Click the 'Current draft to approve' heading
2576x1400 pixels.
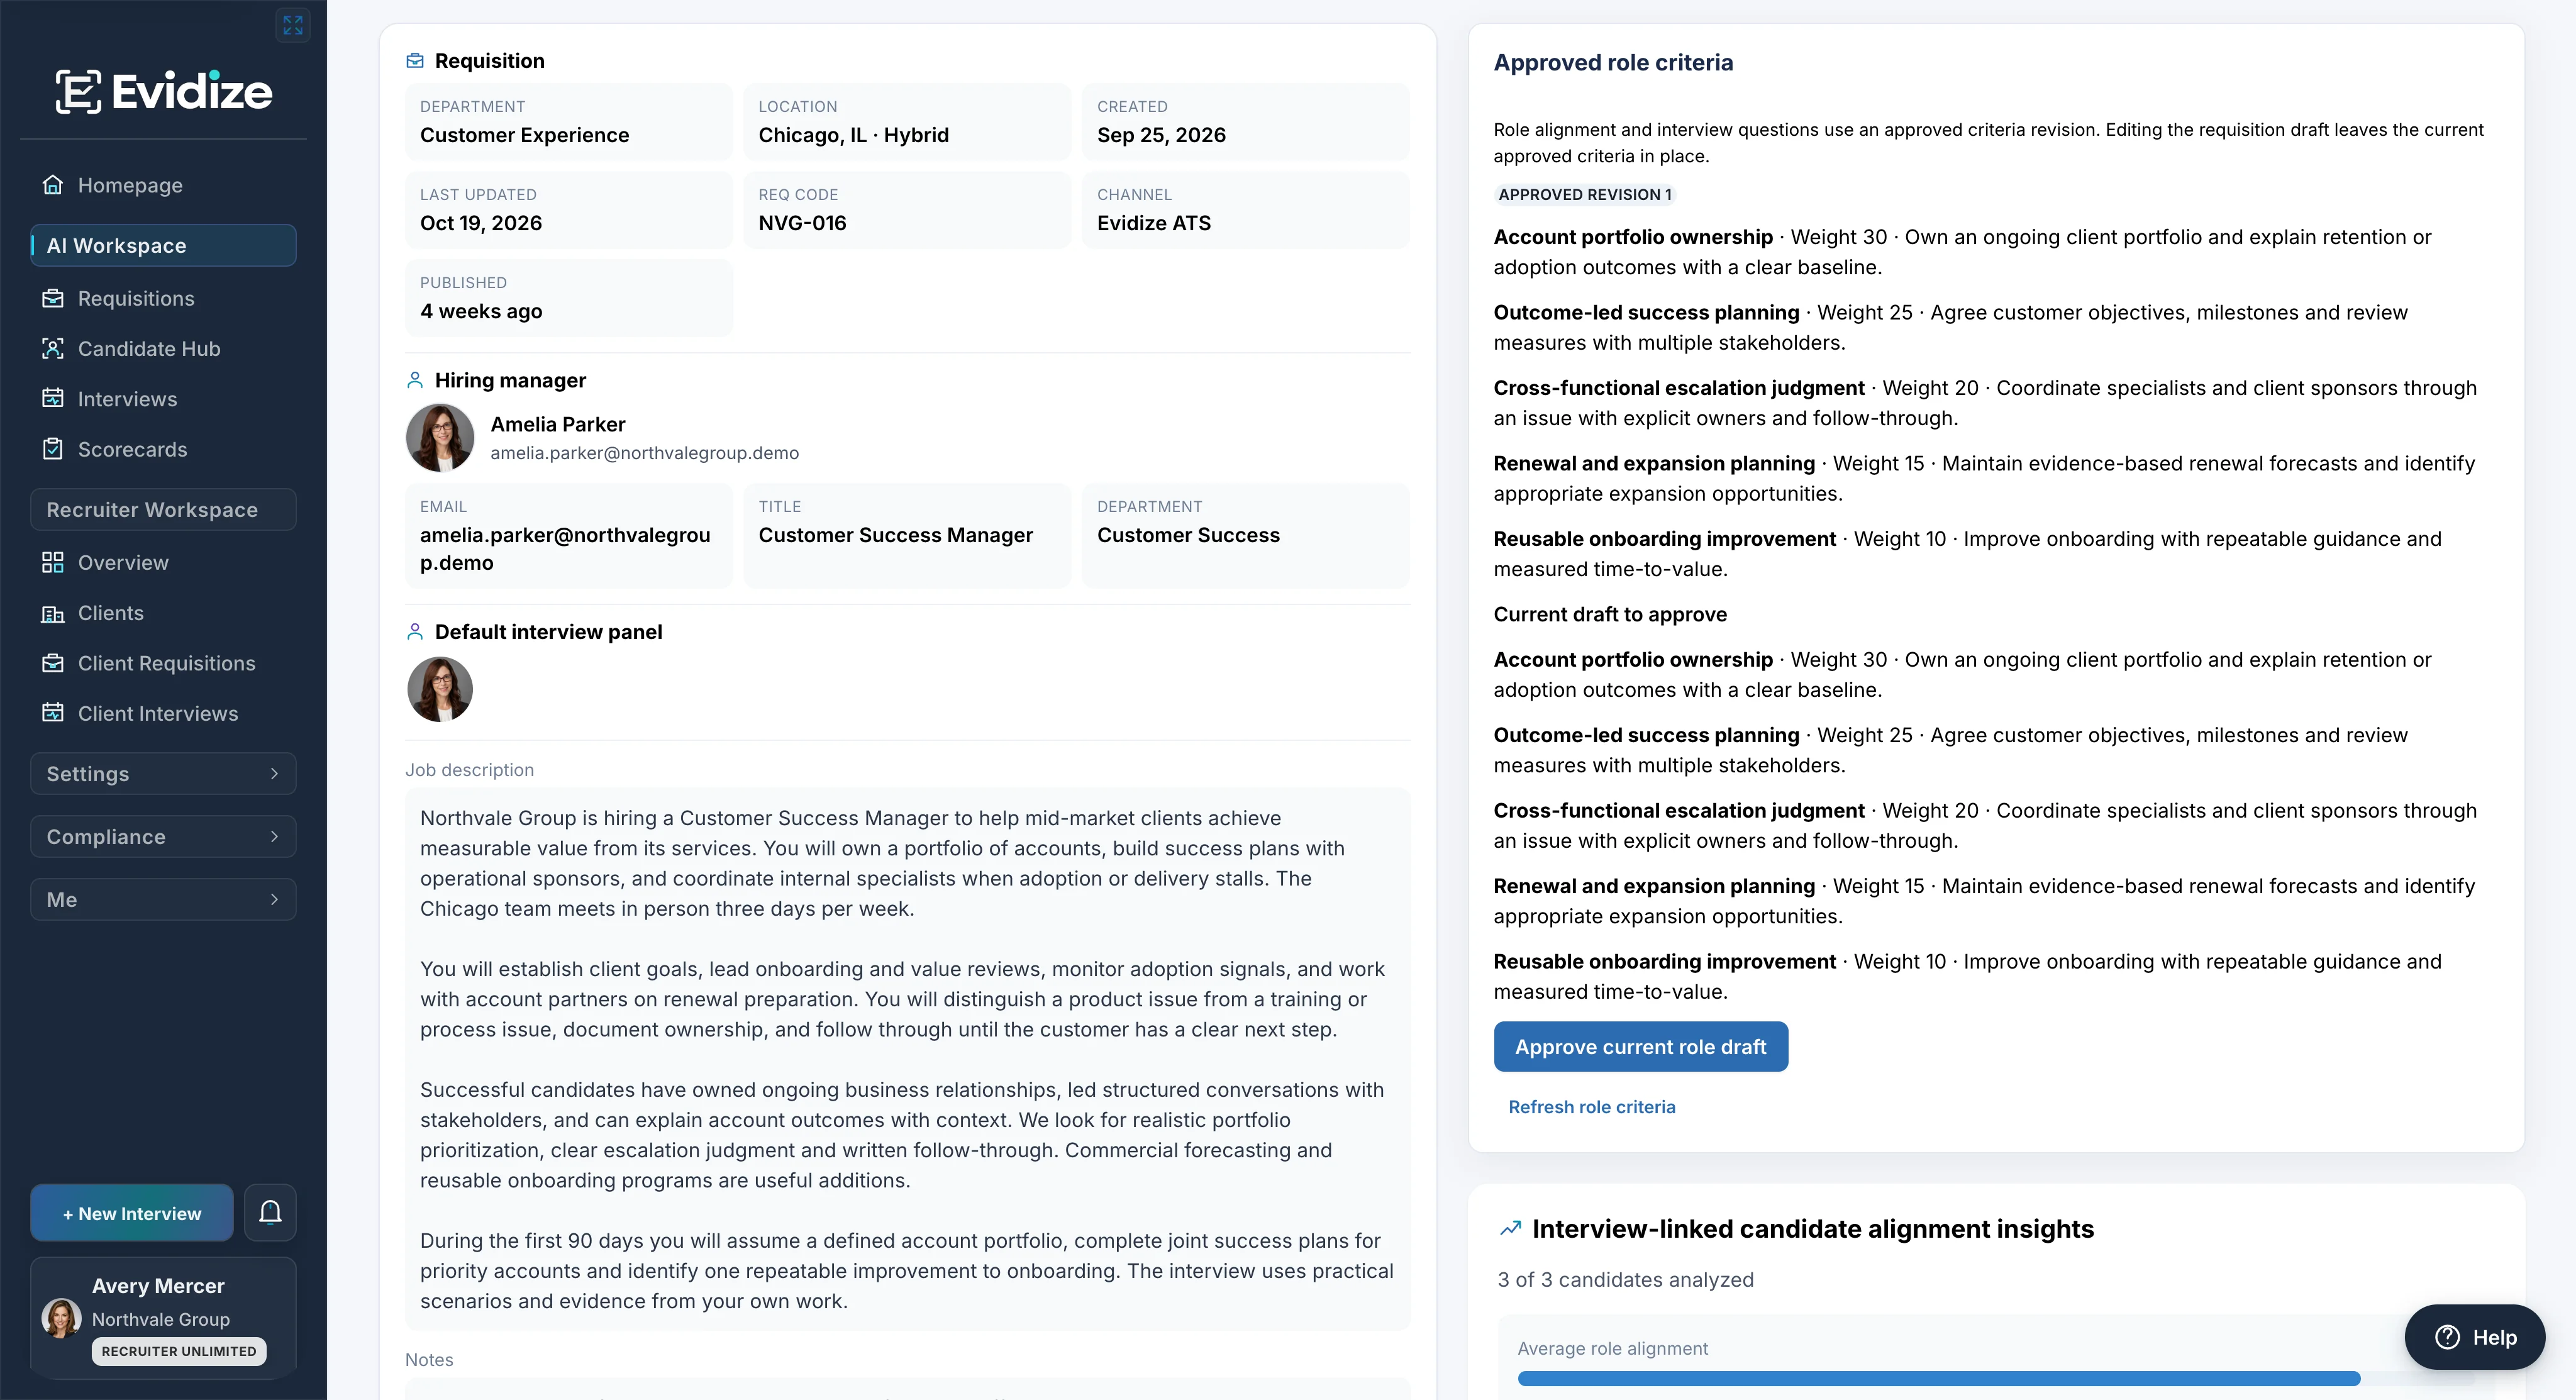[1610, 614]
